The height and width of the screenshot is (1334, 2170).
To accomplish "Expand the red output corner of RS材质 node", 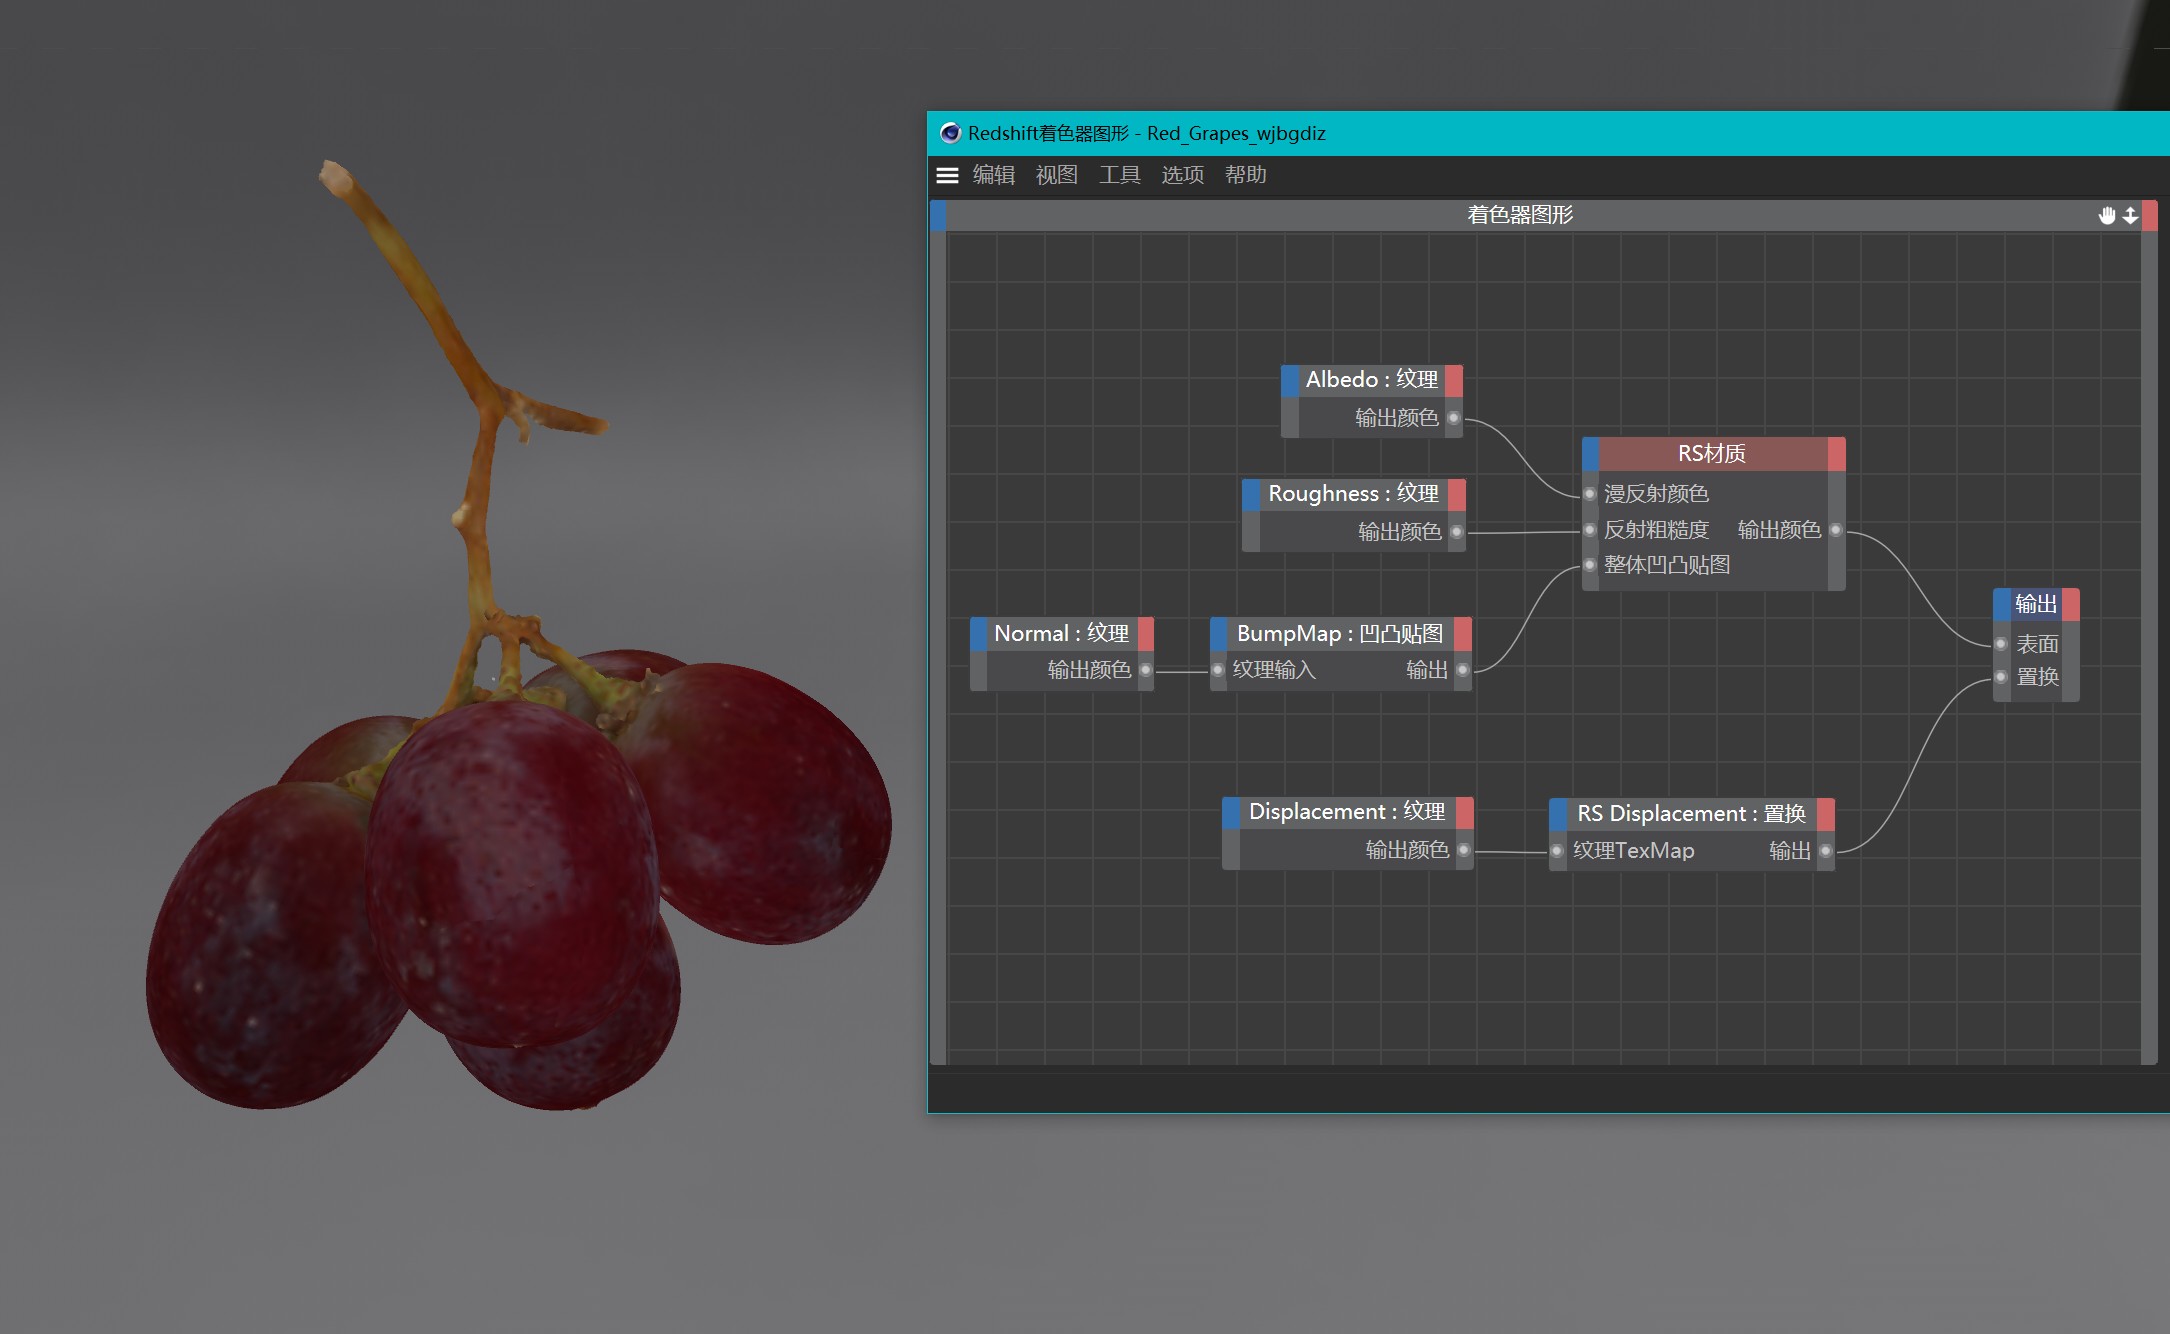I will coord(1837,454).
